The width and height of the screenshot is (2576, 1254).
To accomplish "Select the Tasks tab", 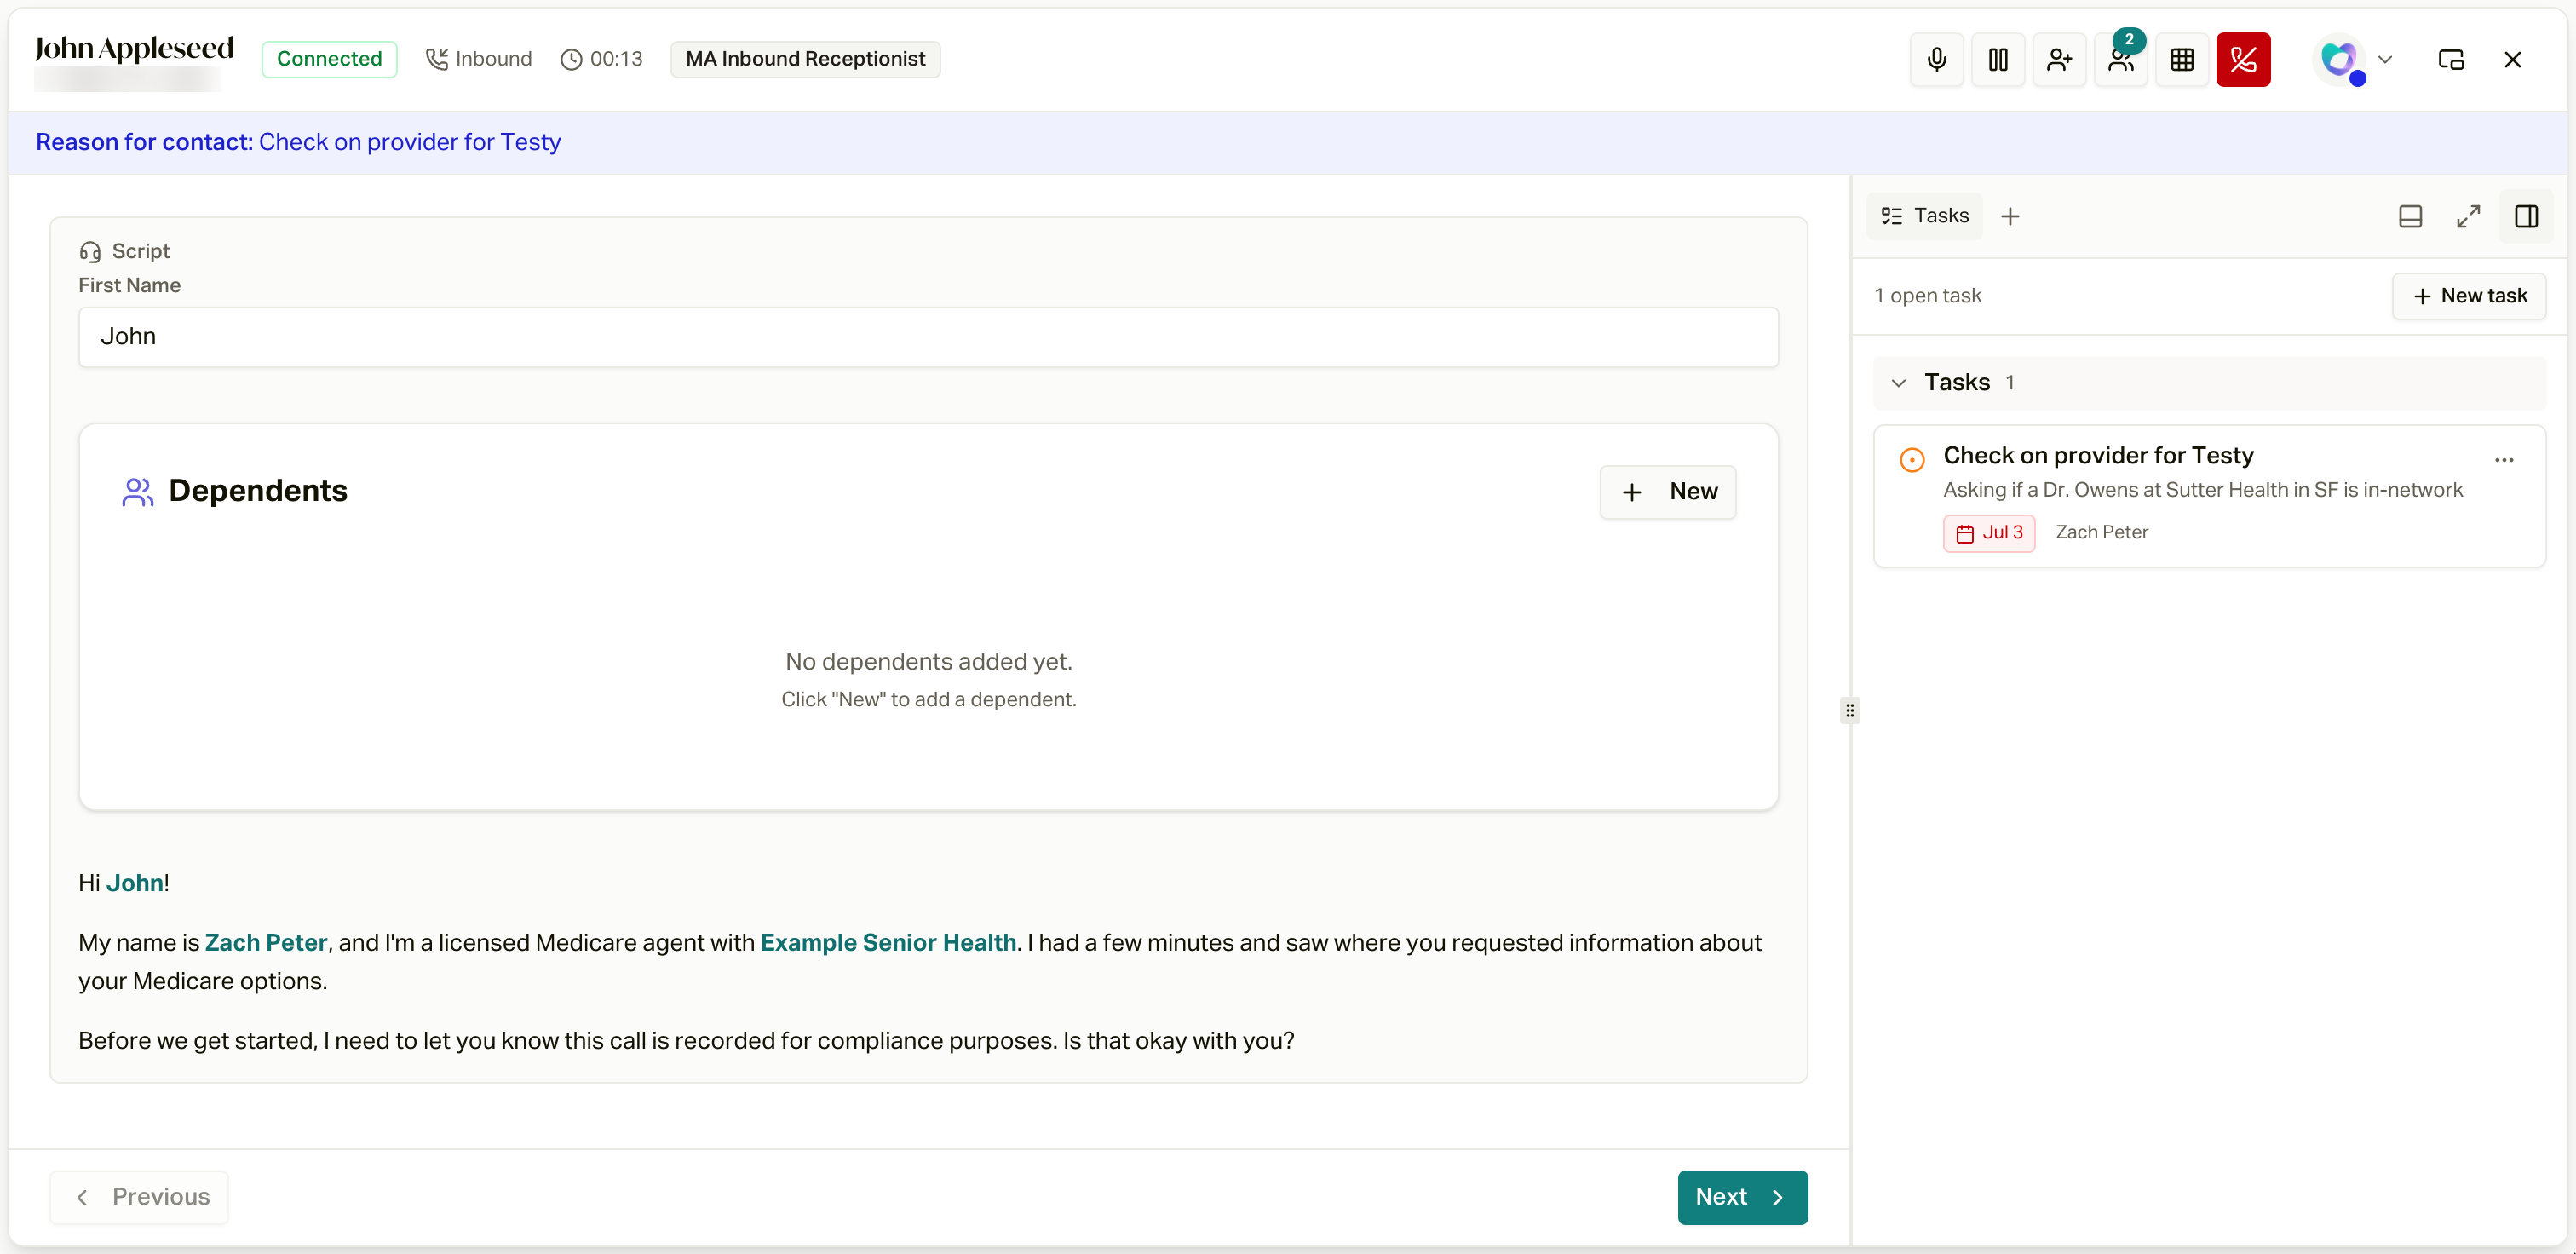I will pos(1925,216).
